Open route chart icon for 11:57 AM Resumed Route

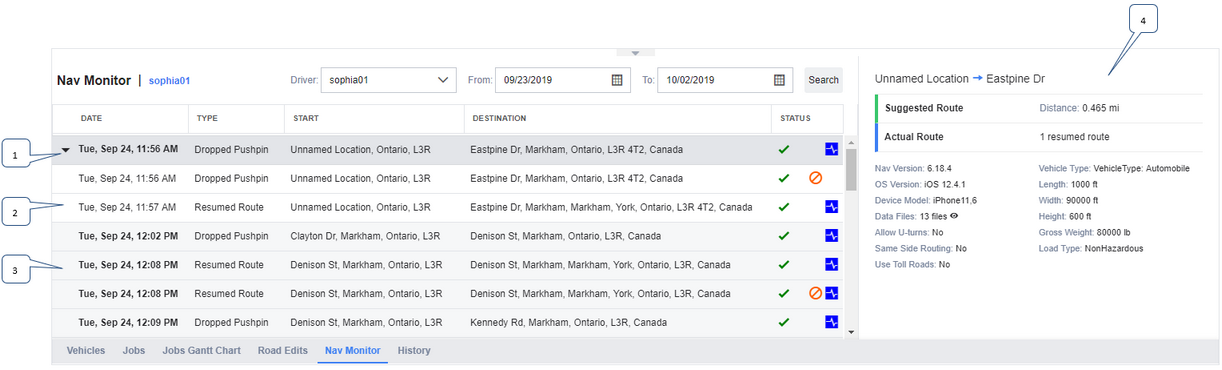832,207
